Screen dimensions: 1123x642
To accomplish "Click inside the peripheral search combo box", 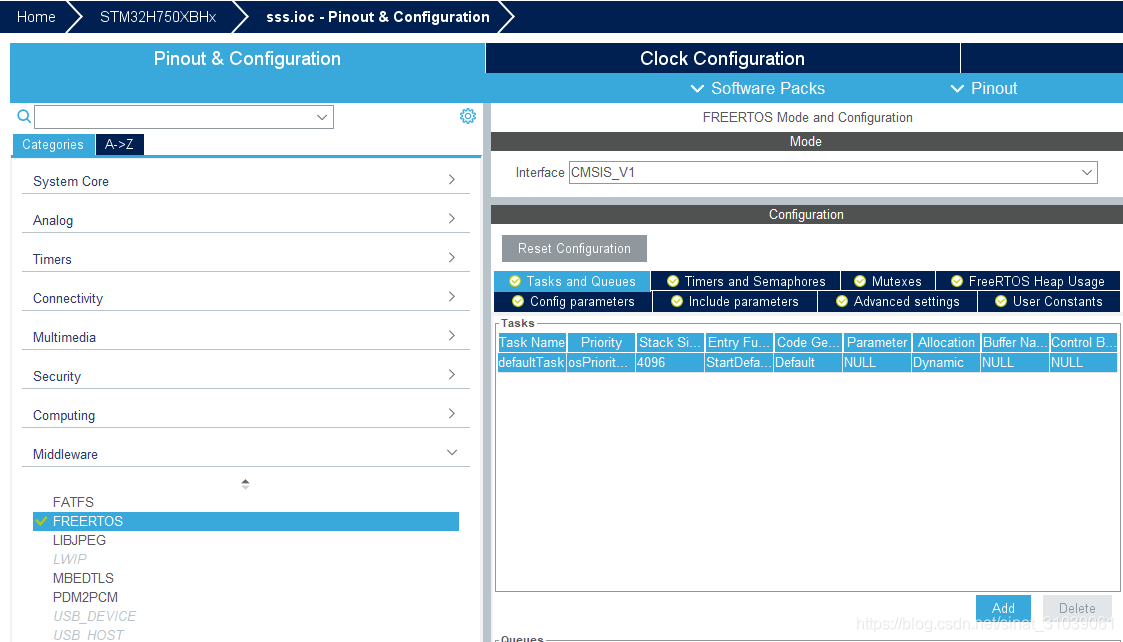I will (x=183, y=117).
